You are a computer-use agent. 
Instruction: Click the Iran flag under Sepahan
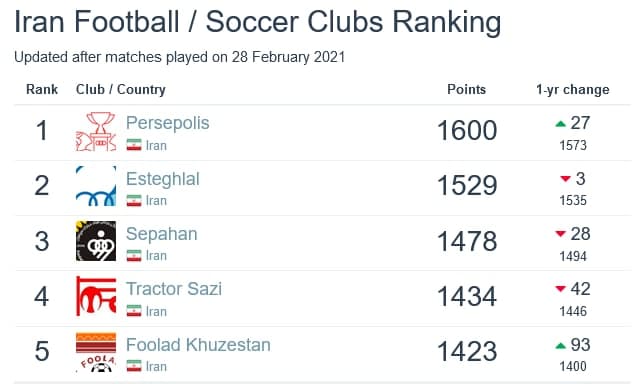click(x=134, y=255)
